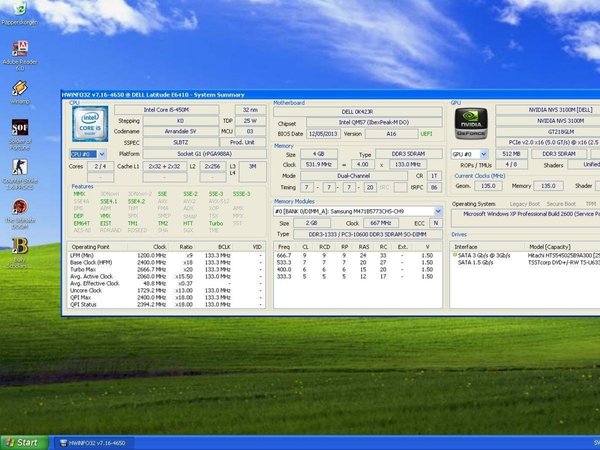Screen dimensions: 600x450
Task: Click the EM64T feature flag
Action: pos(82,223)
